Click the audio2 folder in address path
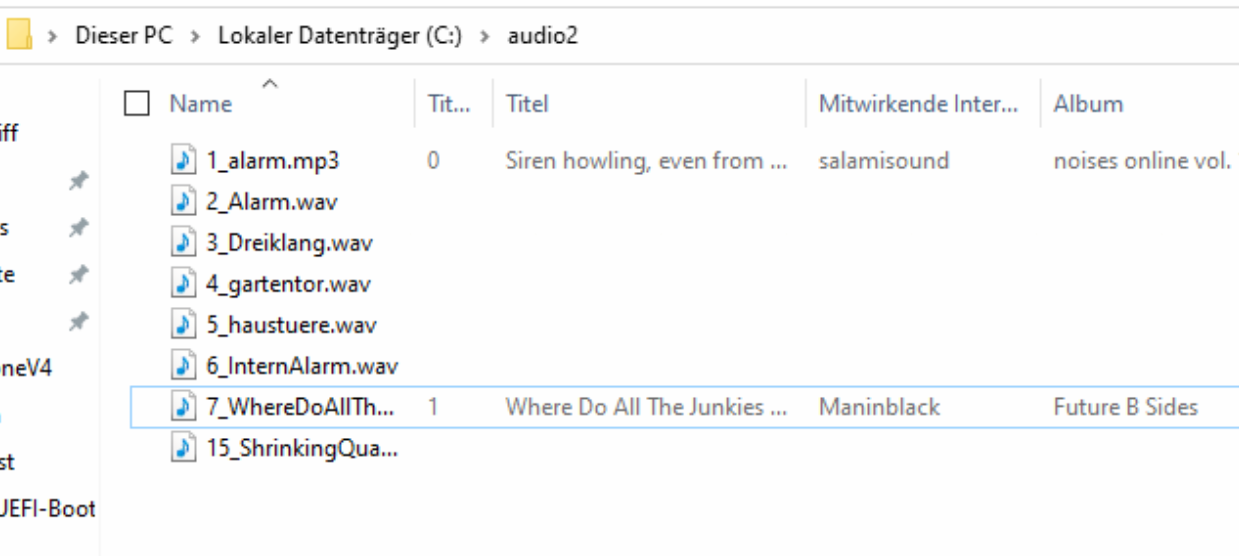Viewport: 1239px width, 556px height. pos(543,37)
